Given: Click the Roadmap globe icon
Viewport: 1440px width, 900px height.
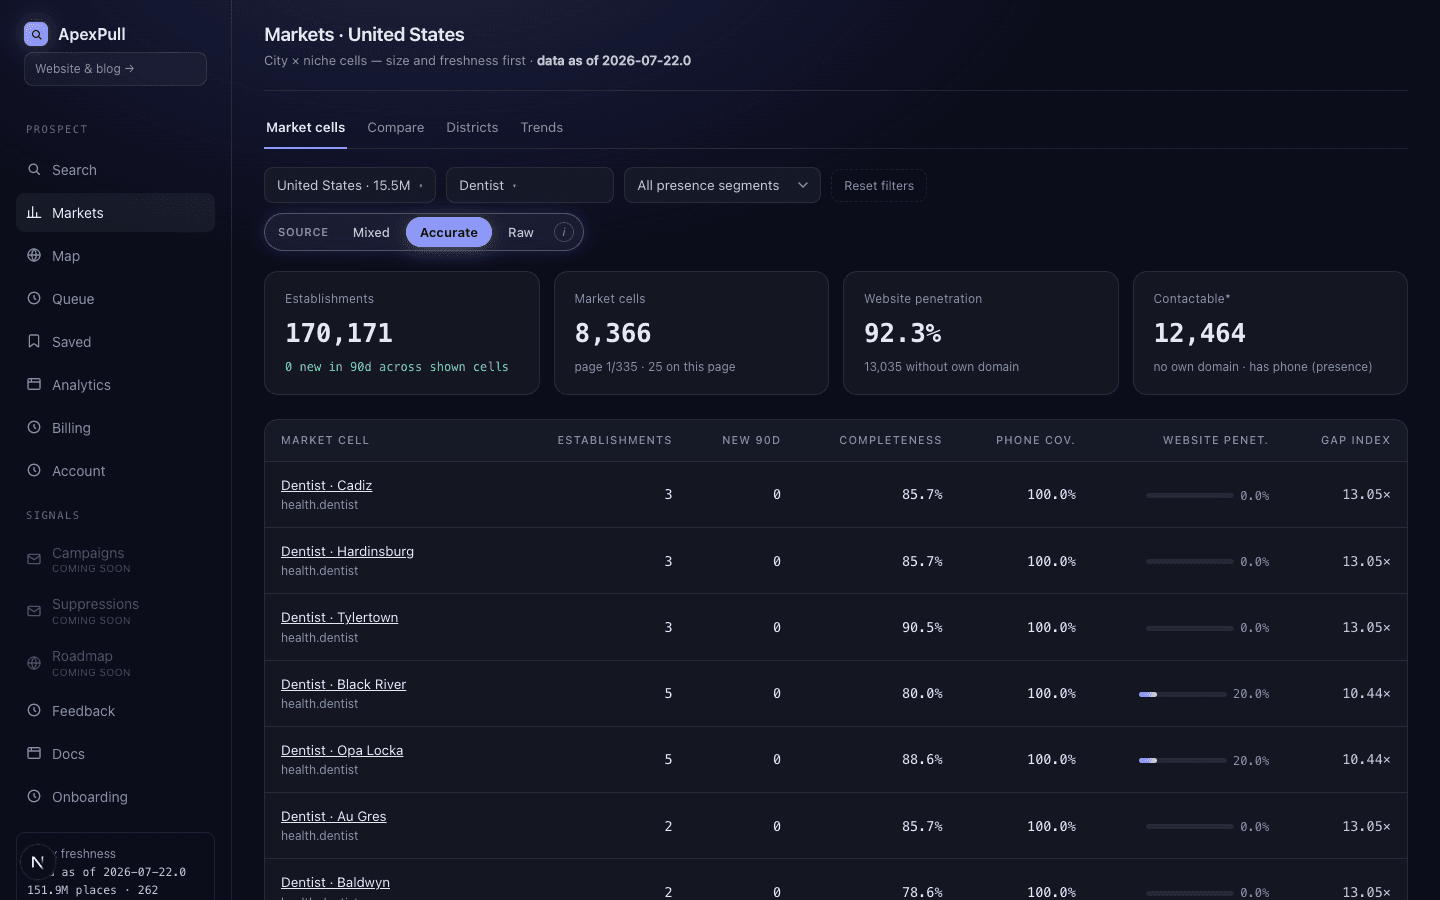Looking at the screenshot, I should [34, 663].
